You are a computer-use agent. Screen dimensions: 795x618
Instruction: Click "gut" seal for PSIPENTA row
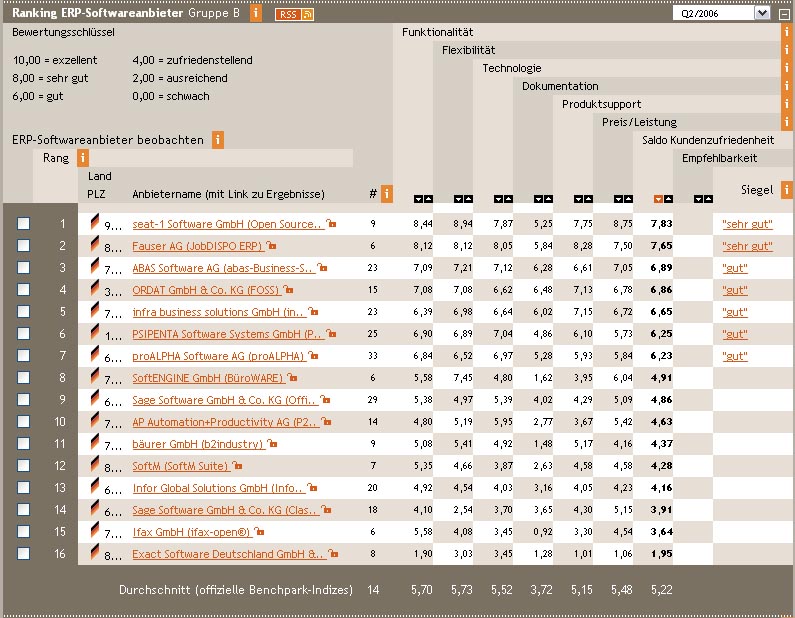735,334
